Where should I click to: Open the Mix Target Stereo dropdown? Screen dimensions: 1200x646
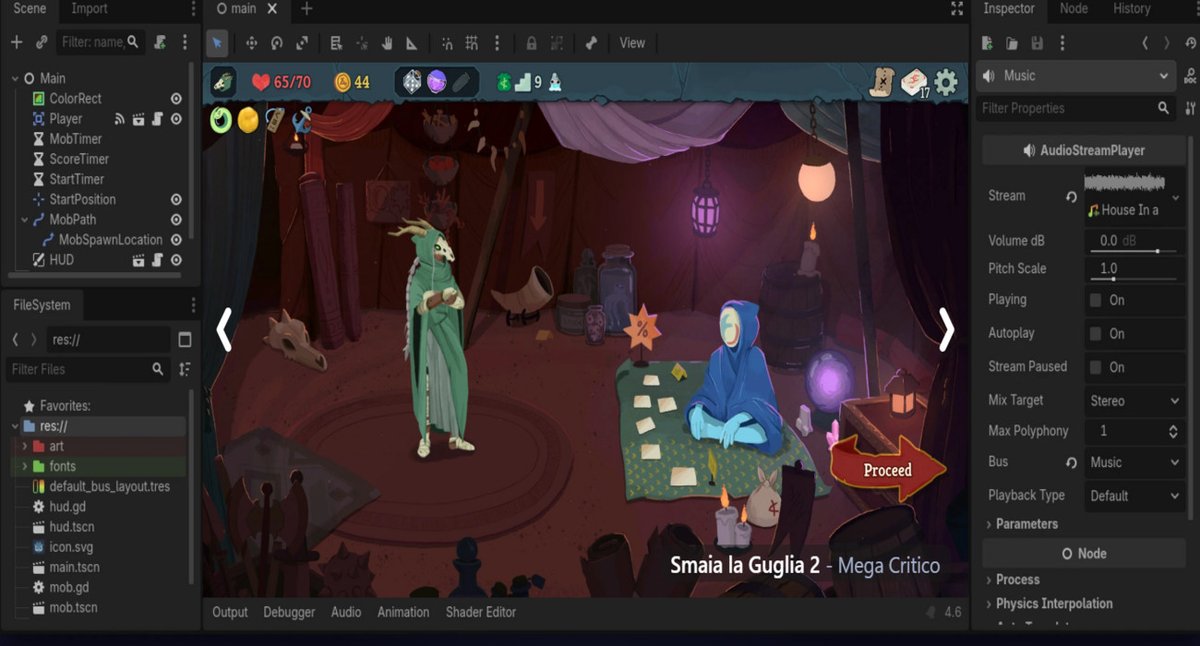pyautogui.click(x=1135, y=401)
